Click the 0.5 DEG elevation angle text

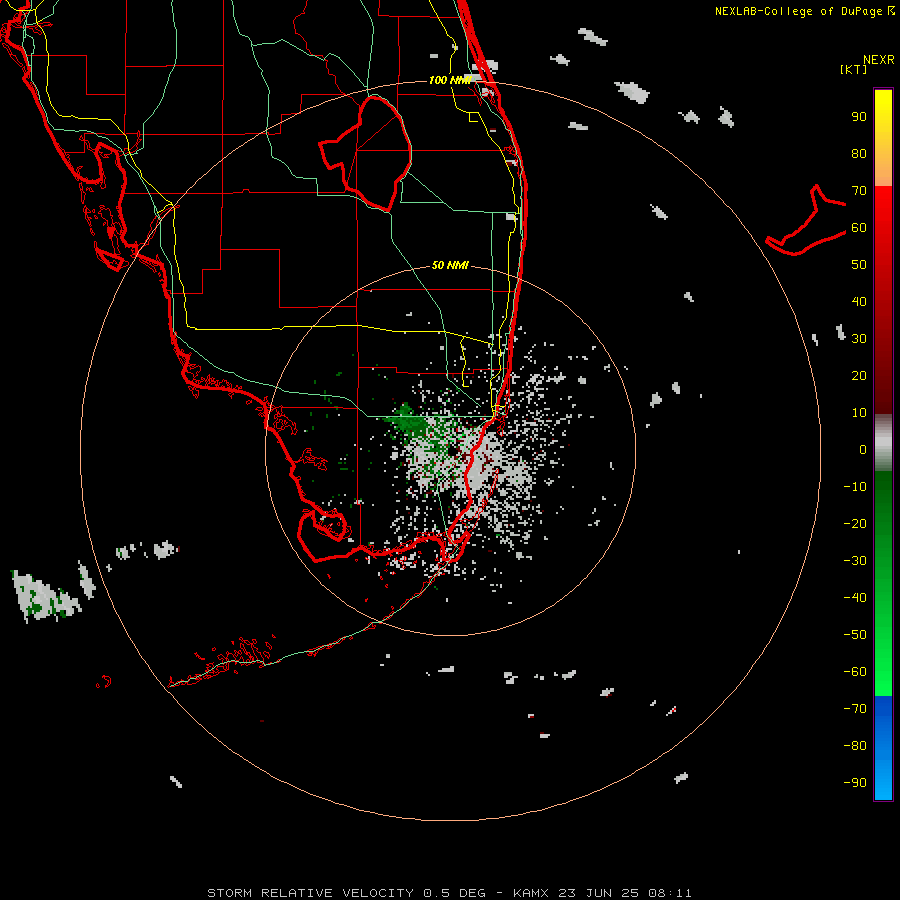point(454,893)
